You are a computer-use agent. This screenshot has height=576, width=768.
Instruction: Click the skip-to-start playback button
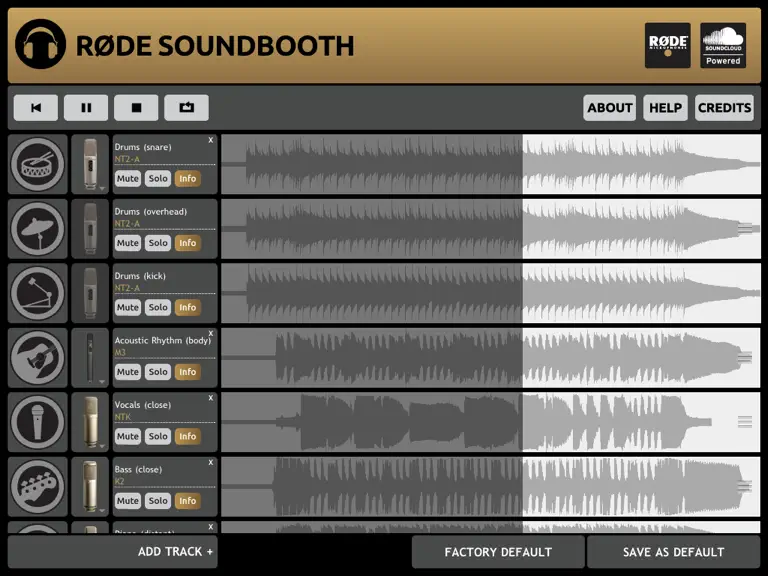pyautogui.click(x=36, y=108)
